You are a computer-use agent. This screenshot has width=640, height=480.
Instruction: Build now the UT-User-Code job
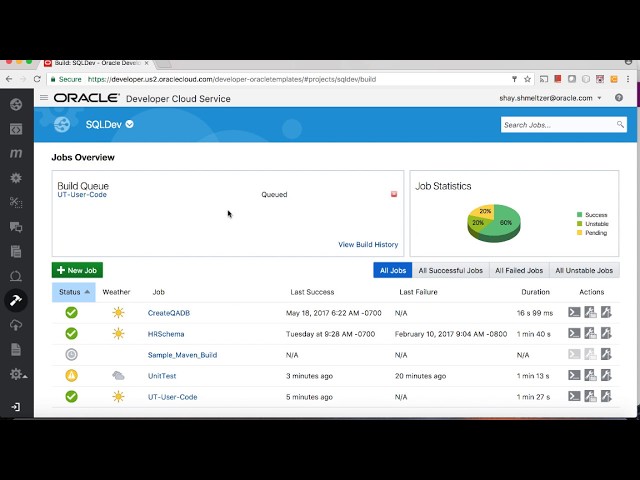(x=606, y=396)
